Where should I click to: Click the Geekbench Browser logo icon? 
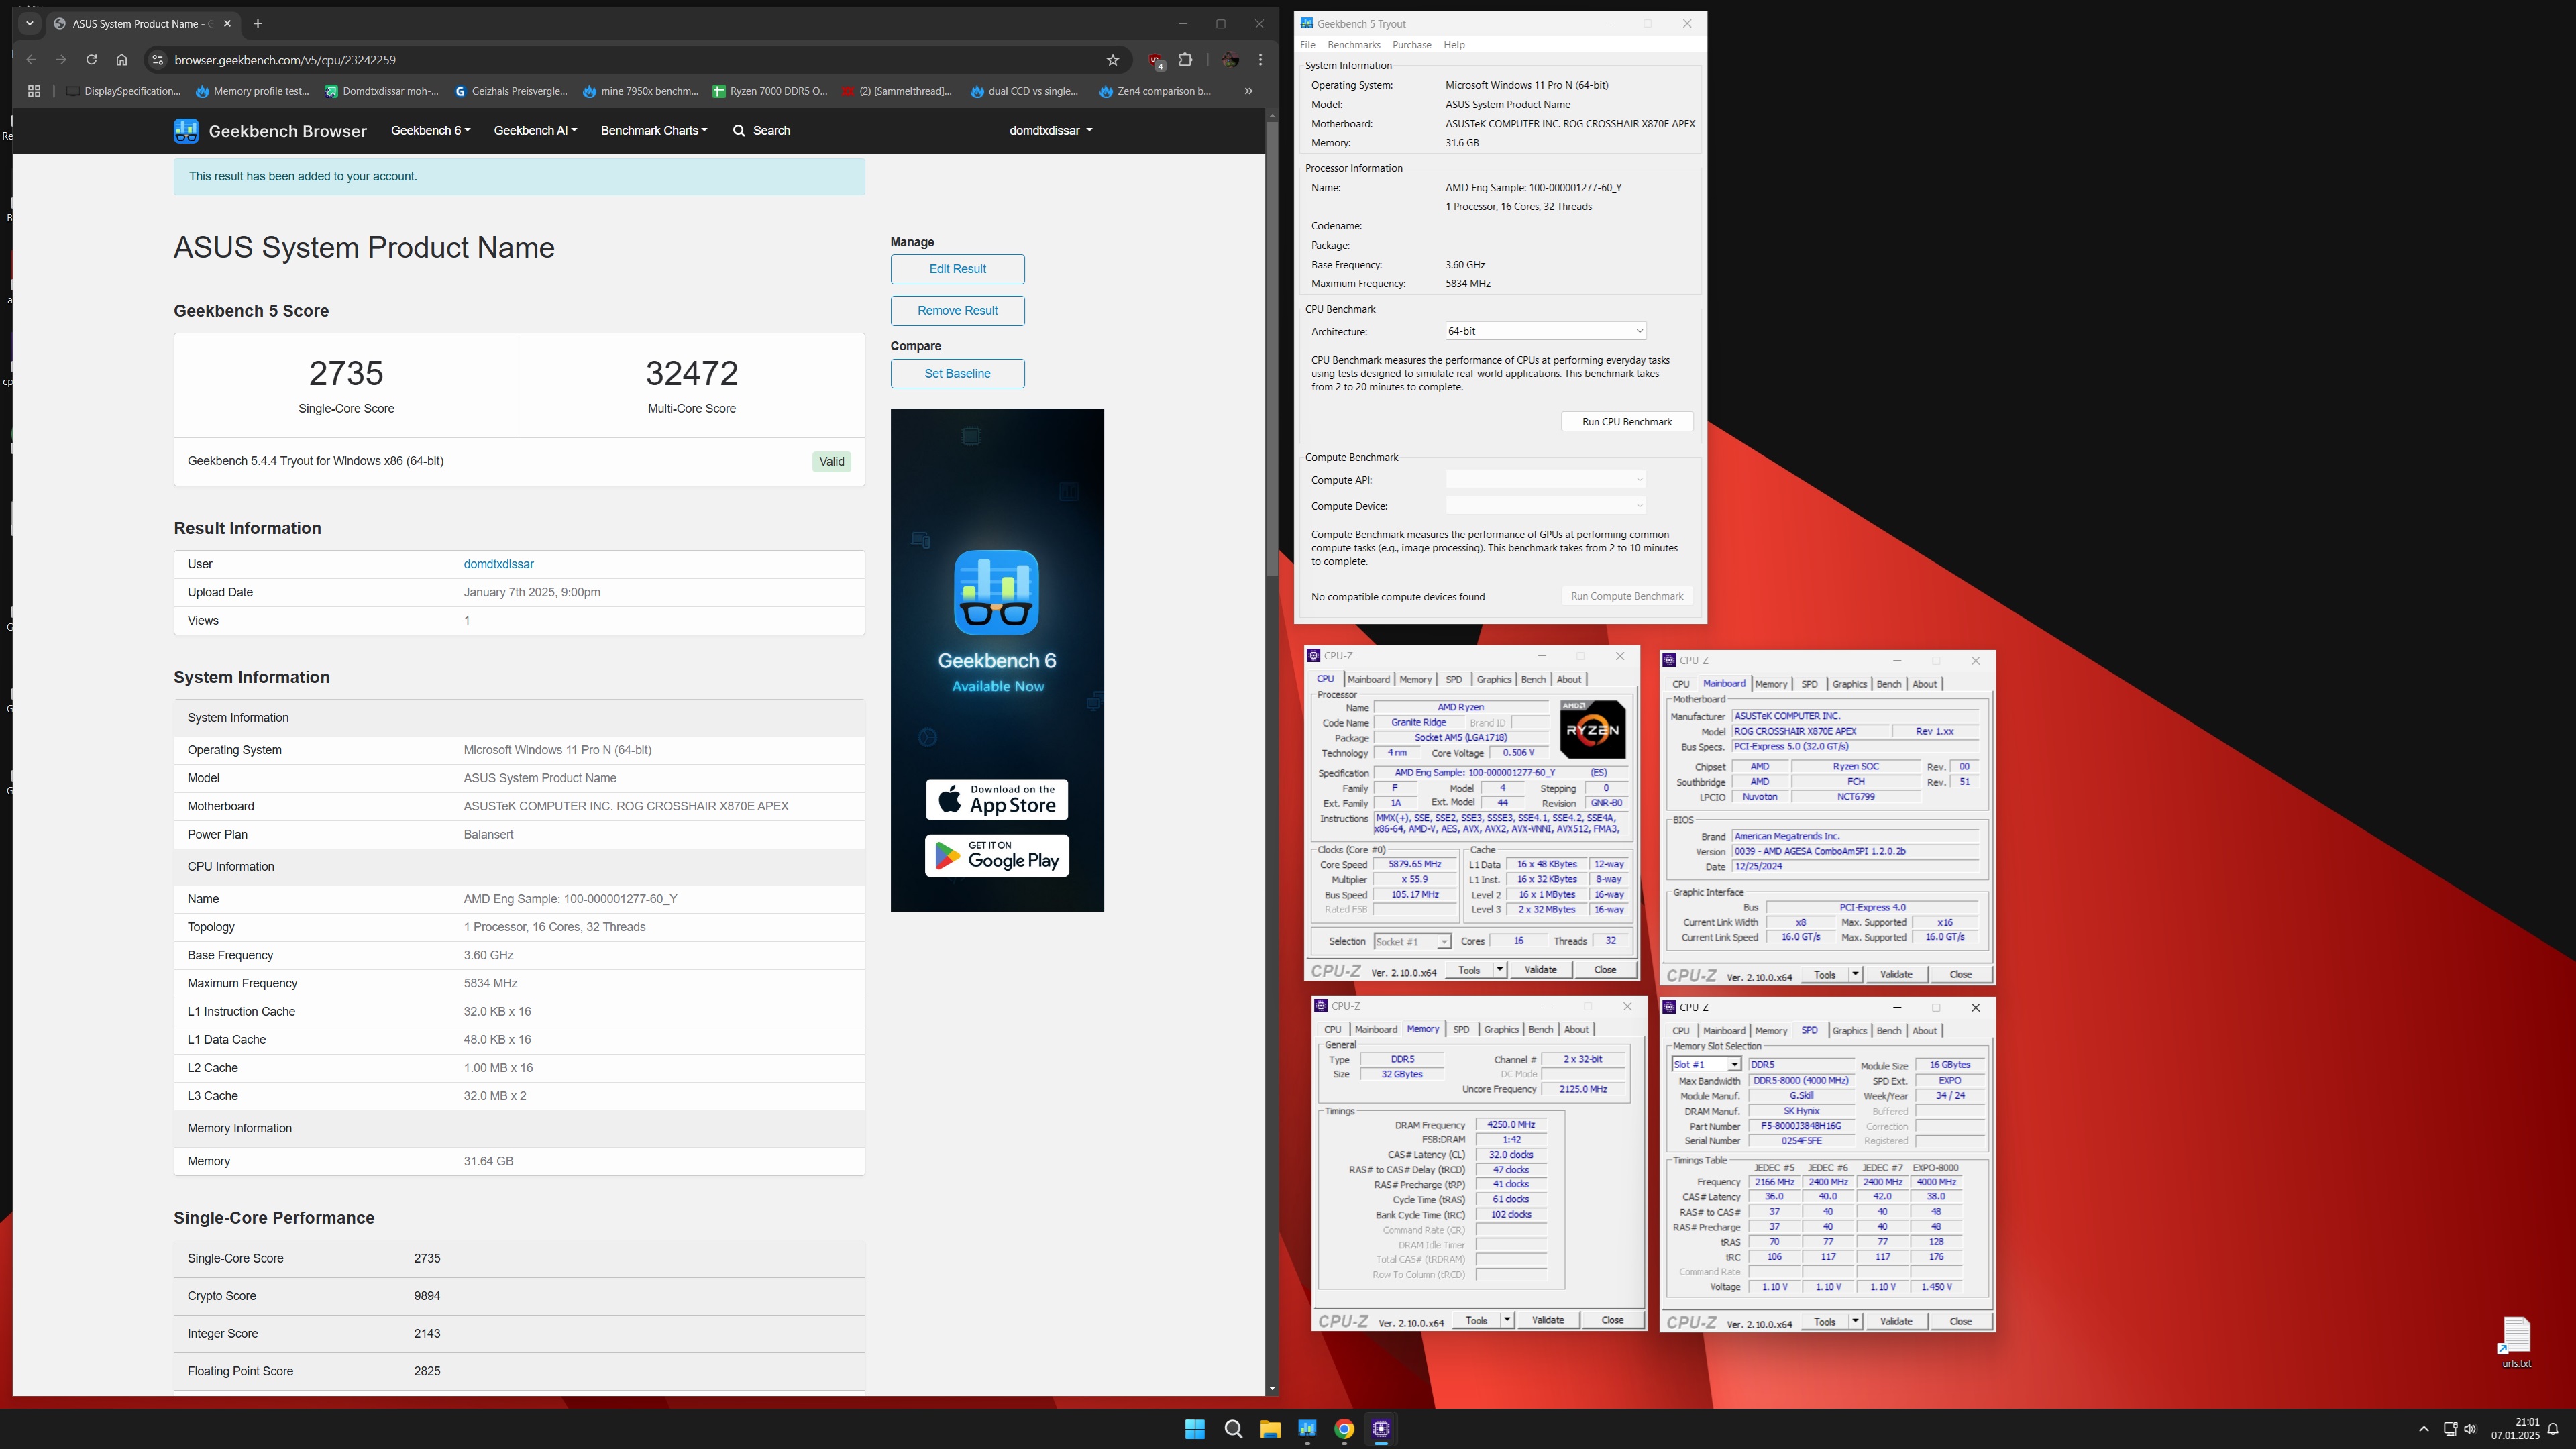tap(186, 131)
